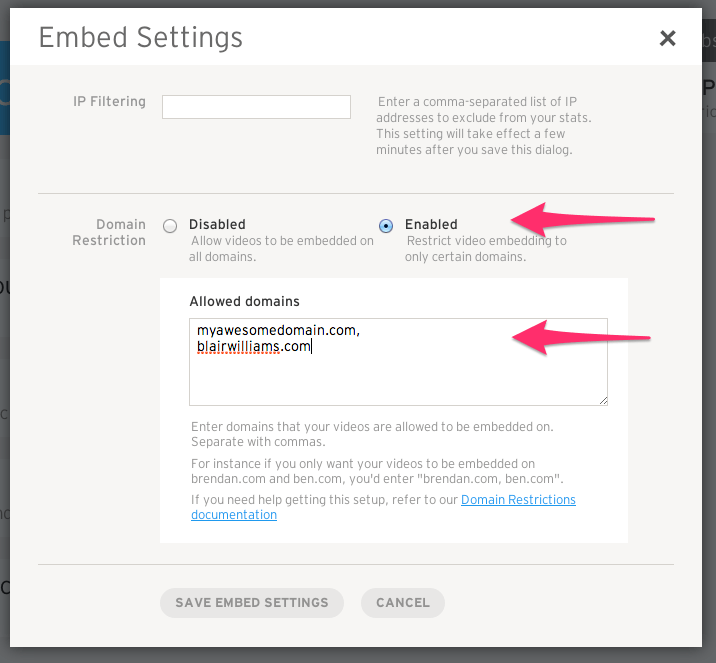Select the Enabled domain restriction radio button
Screen dimensions: 716x663
coord(386,226)
